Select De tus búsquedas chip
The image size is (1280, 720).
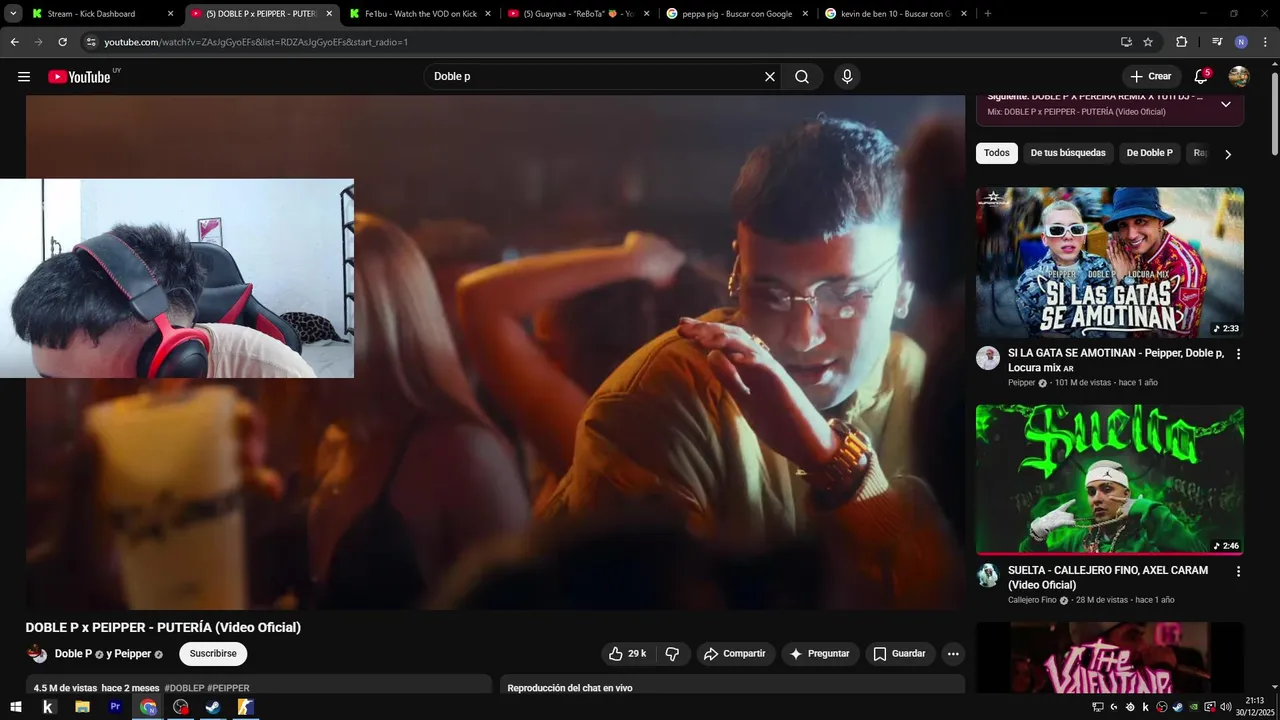coord(1068,153)
